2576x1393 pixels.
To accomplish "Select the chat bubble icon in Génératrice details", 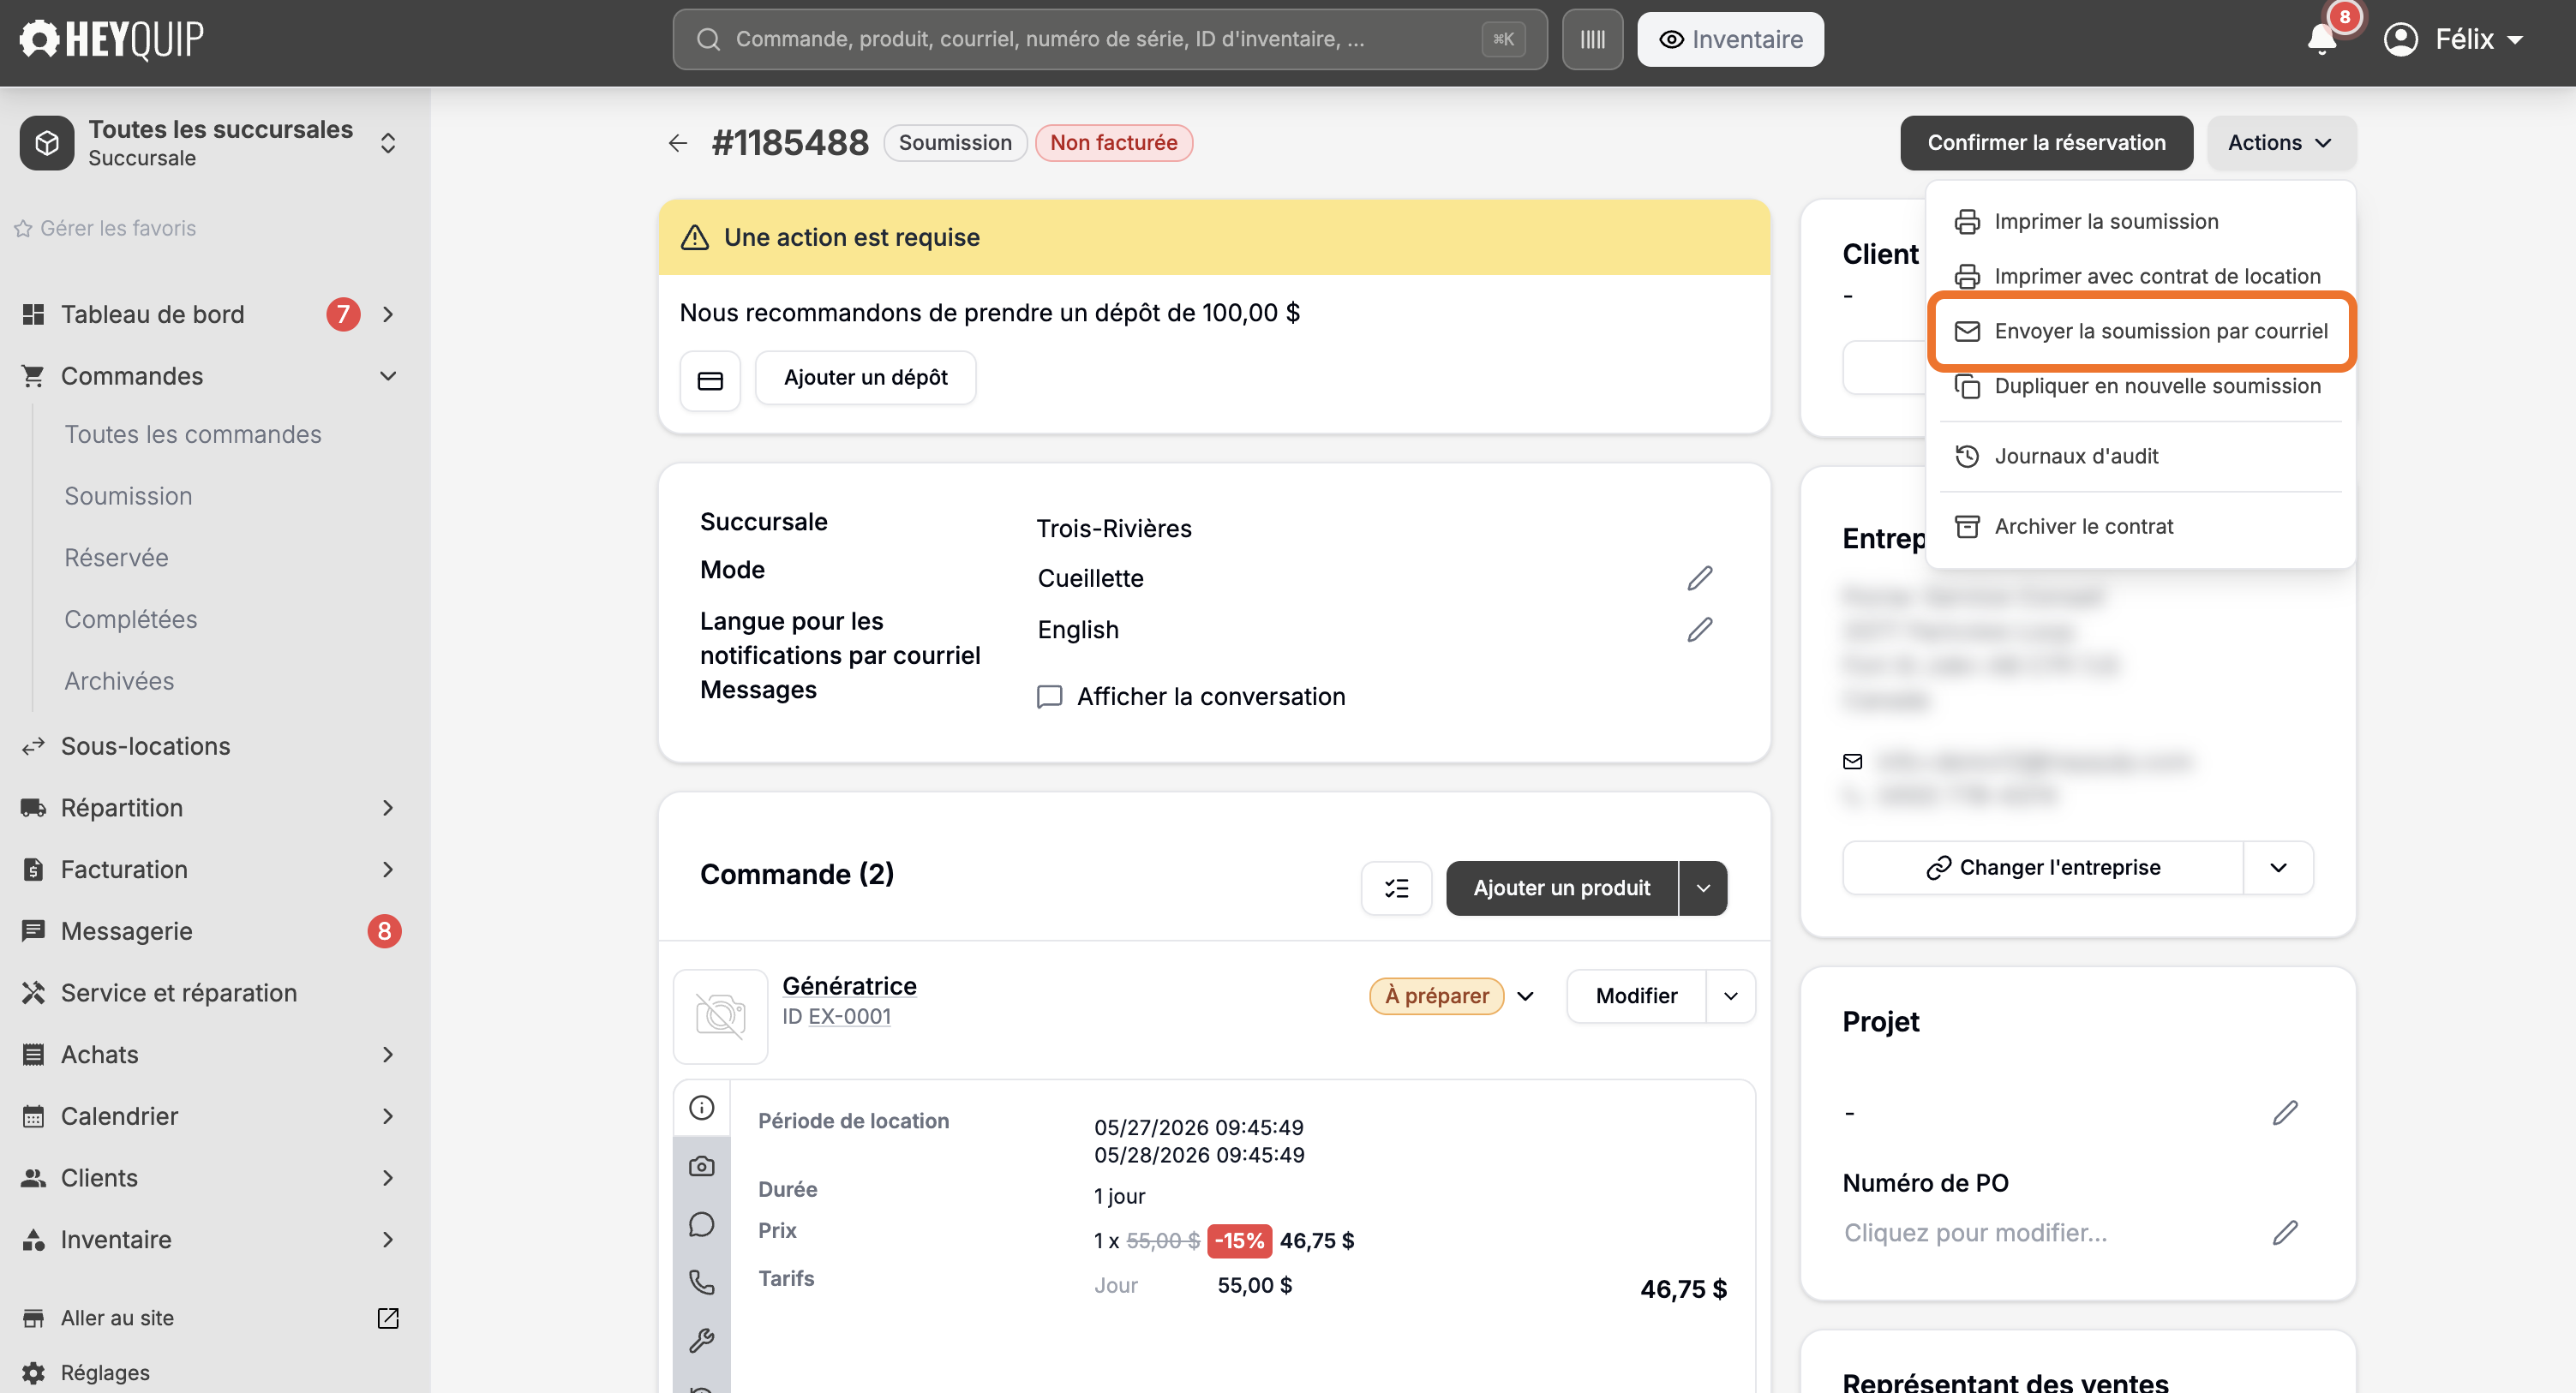I will 702,1224.
